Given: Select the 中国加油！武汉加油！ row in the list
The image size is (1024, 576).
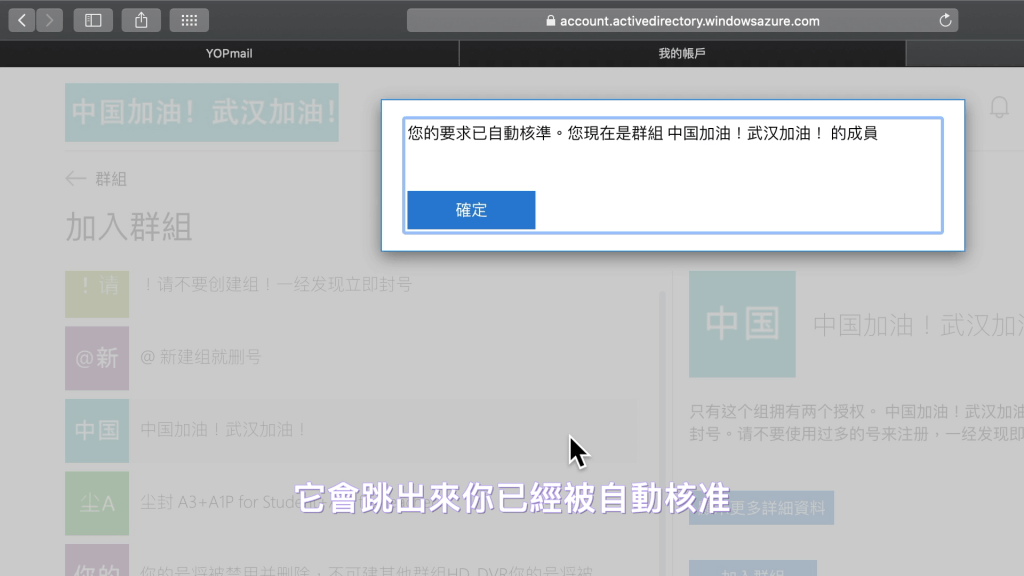Looking at the screenshot, I should tap(351, 430).
